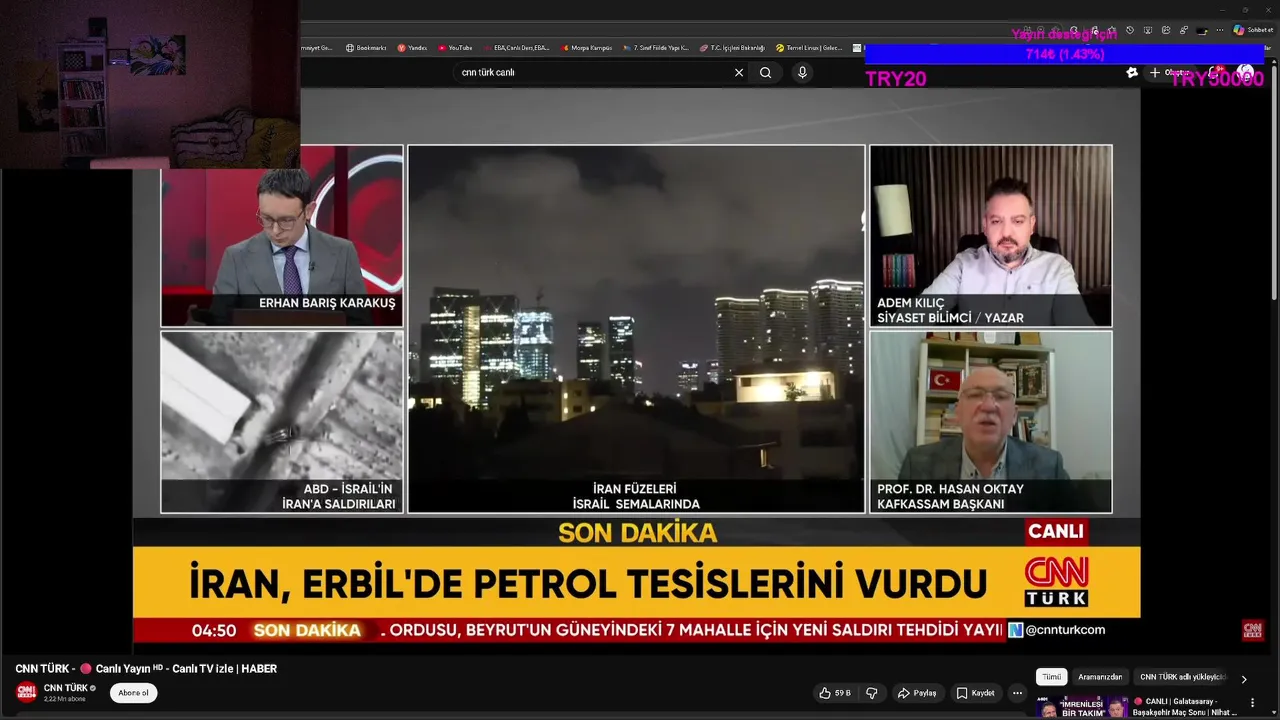The height and width of the screenshot is (720, 1280).
Task: Select the CNN TÜRK adlı yükleyici chip
Action: tap(1182, 677)
